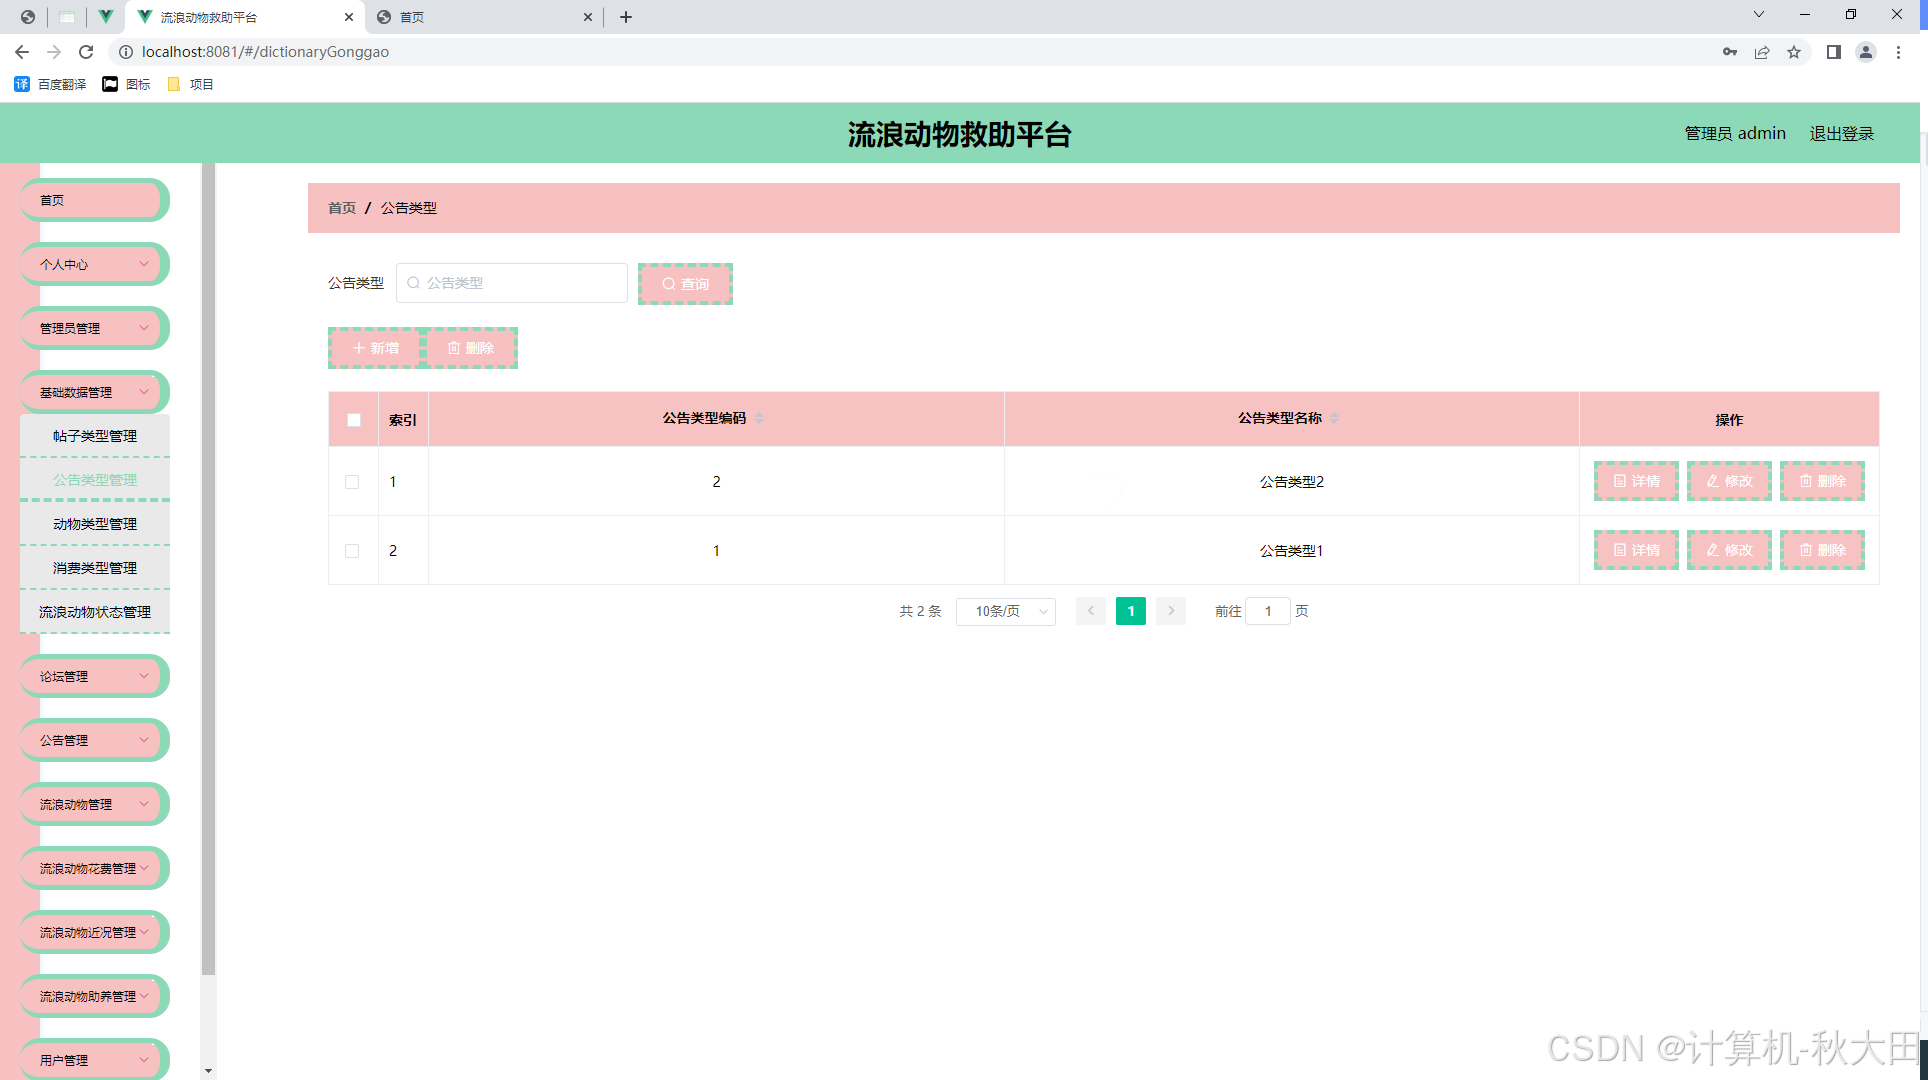Collapse the 基础数据管理 sidebar menu
1928x1080 pixels.
click(x=94, y=392)
